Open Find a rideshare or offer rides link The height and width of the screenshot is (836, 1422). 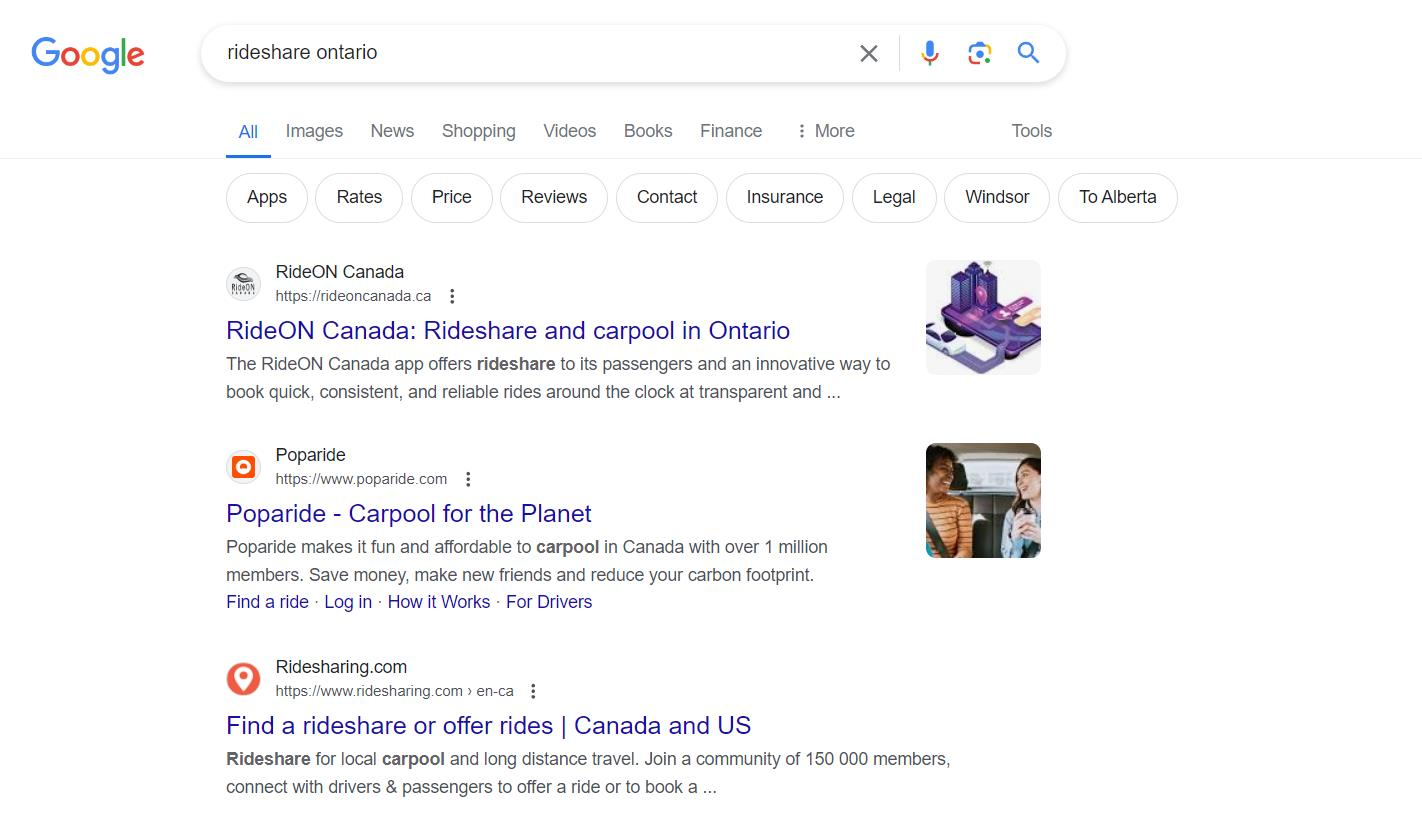point(489,726)
